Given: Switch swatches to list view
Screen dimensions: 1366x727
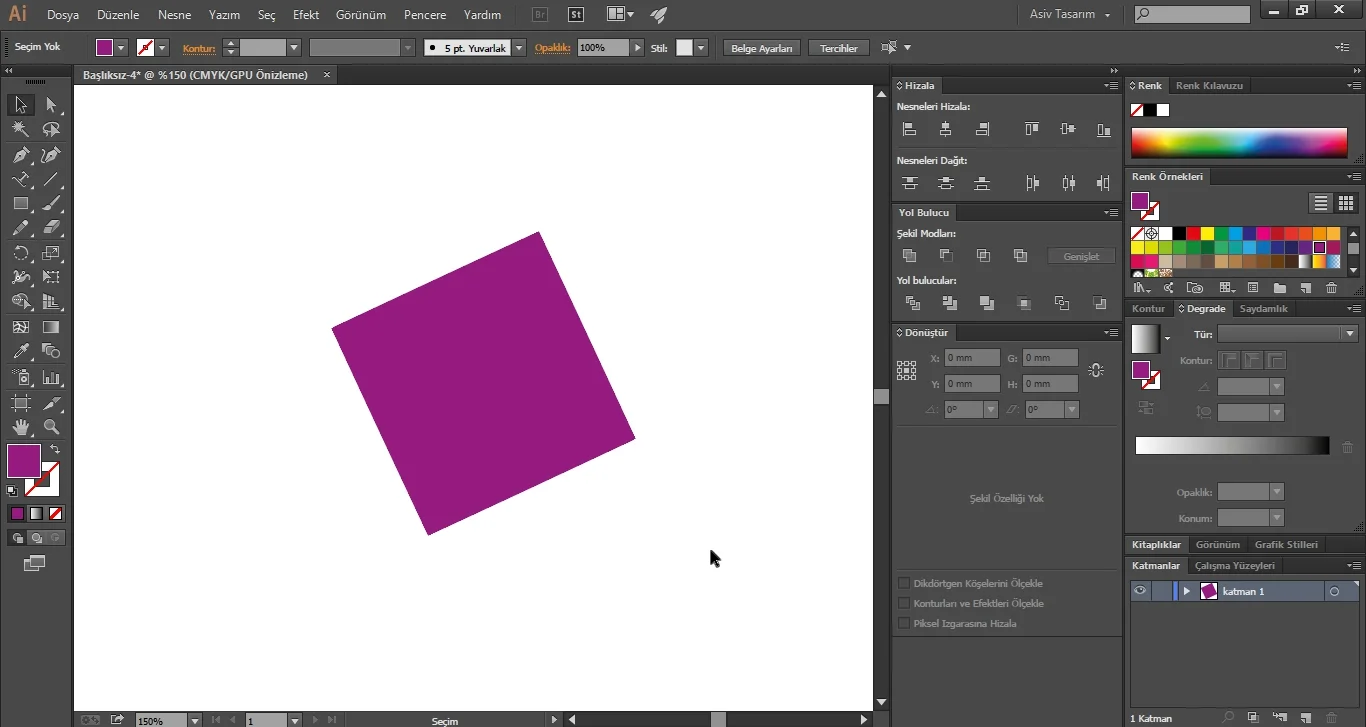Looking at the screenshot, I should coord(1321,203).
